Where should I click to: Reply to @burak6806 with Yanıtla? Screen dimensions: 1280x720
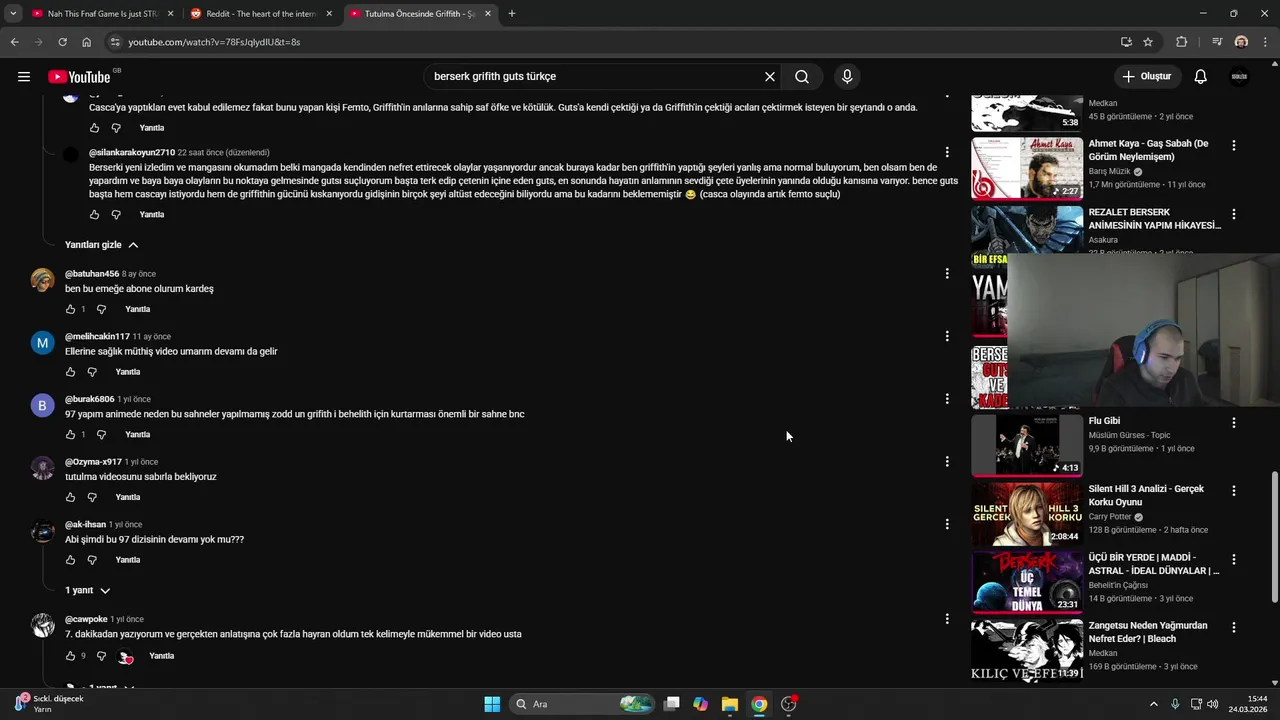point(138,435)
